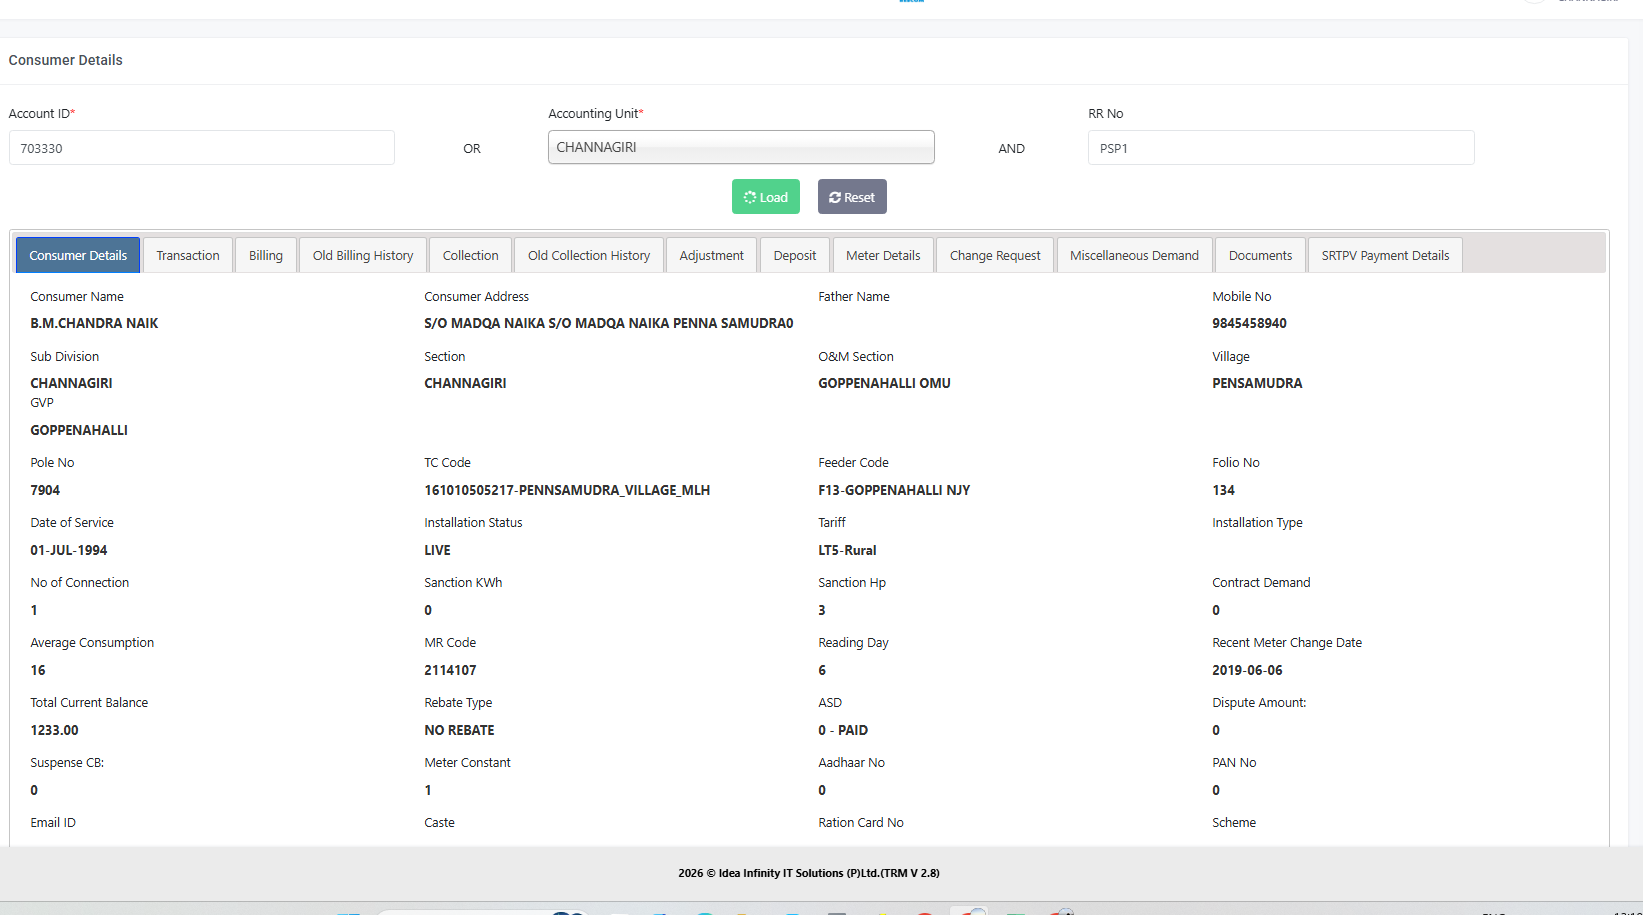The width and height of the screenshot is (1643, 915).
Task: View the SRTPV Payment Details tab
Action: pyautogui.click(x=1385, y=255)
